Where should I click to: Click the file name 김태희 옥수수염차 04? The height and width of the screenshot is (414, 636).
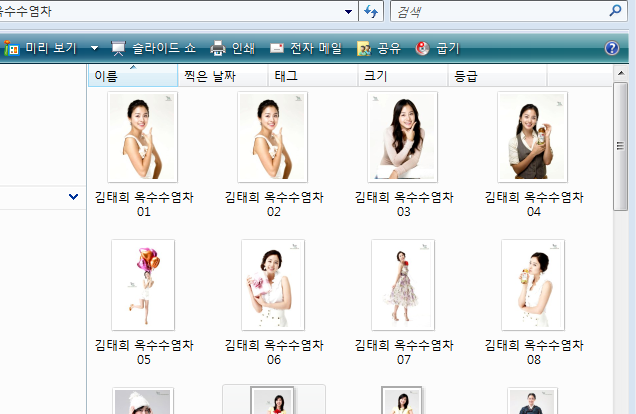[x=534, y=204]
